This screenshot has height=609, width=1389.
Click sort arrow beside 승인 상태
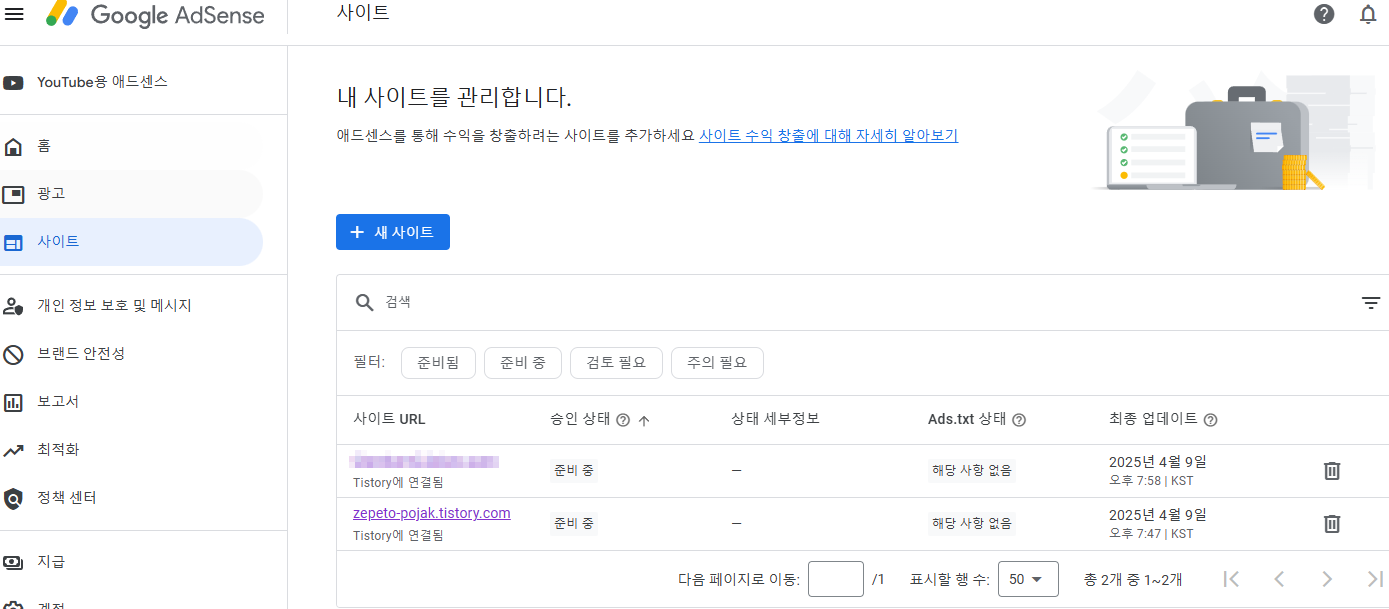[644, 420]
